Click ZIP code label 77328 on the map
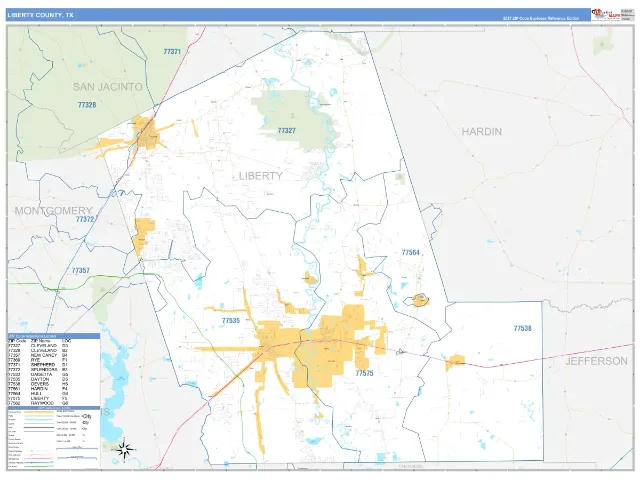The image size is (640, 480). click(x=87, y=105)
